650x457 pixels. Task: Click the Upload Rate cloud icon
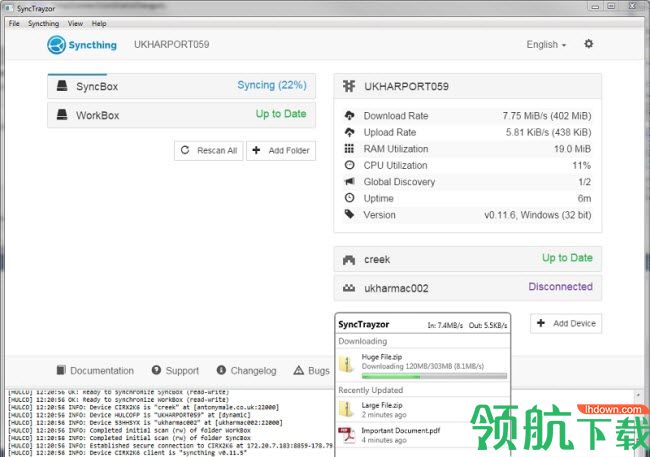click(349, 132)
